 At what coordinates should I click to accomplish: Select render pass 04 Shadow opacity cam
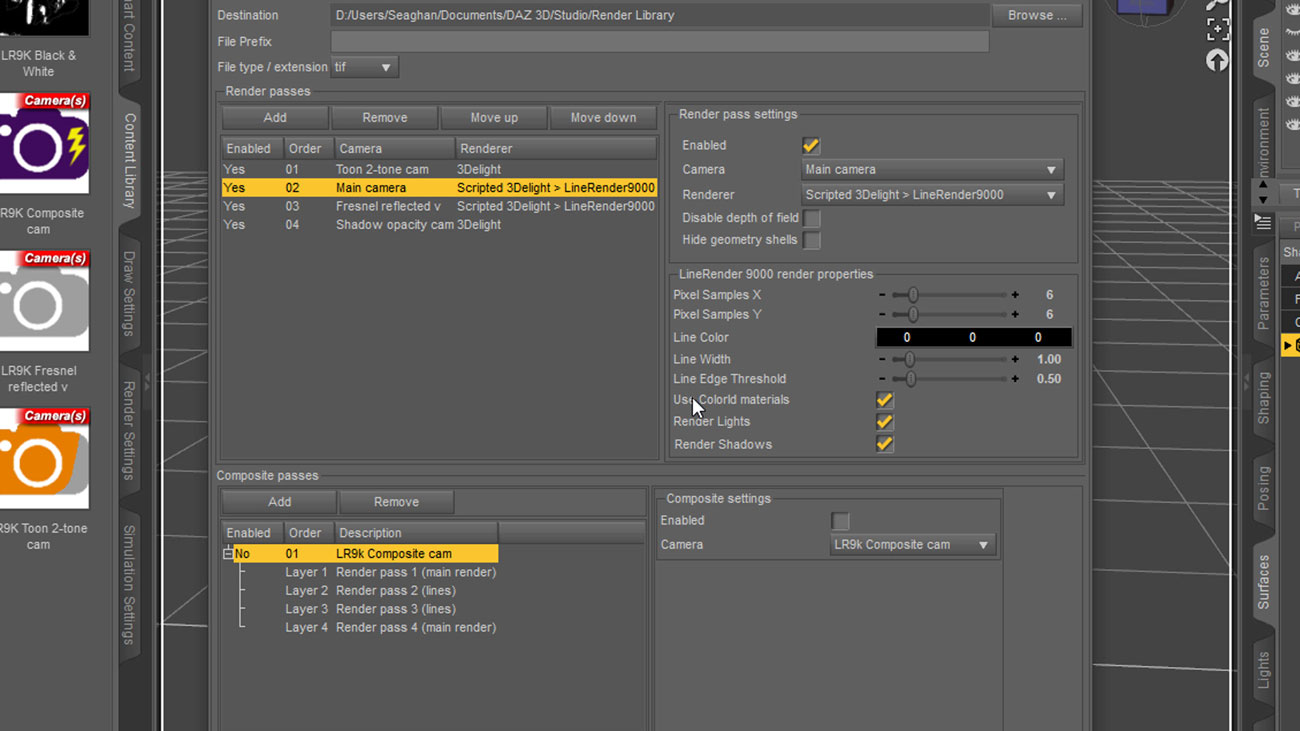(x=439, y=225)
